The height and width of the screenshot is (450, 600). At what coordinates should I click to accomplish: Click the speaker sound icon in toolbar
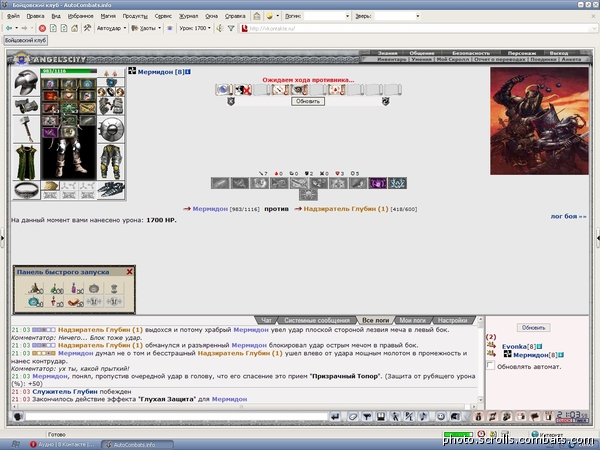pos(220,28)
